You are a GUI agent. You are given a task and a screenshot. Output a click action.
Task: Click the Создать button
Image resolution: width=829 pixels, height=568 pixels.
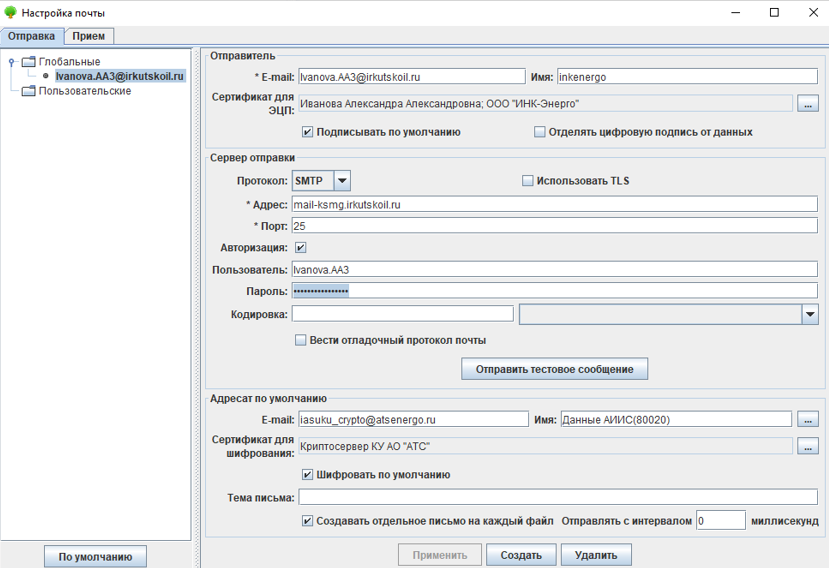click(x=521, y=555)
